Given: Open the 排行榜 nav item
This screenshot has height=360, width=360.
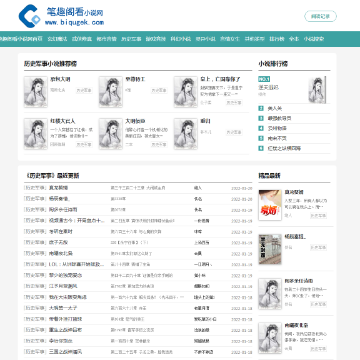Looking at the screenshot, I should click(277, 39).
